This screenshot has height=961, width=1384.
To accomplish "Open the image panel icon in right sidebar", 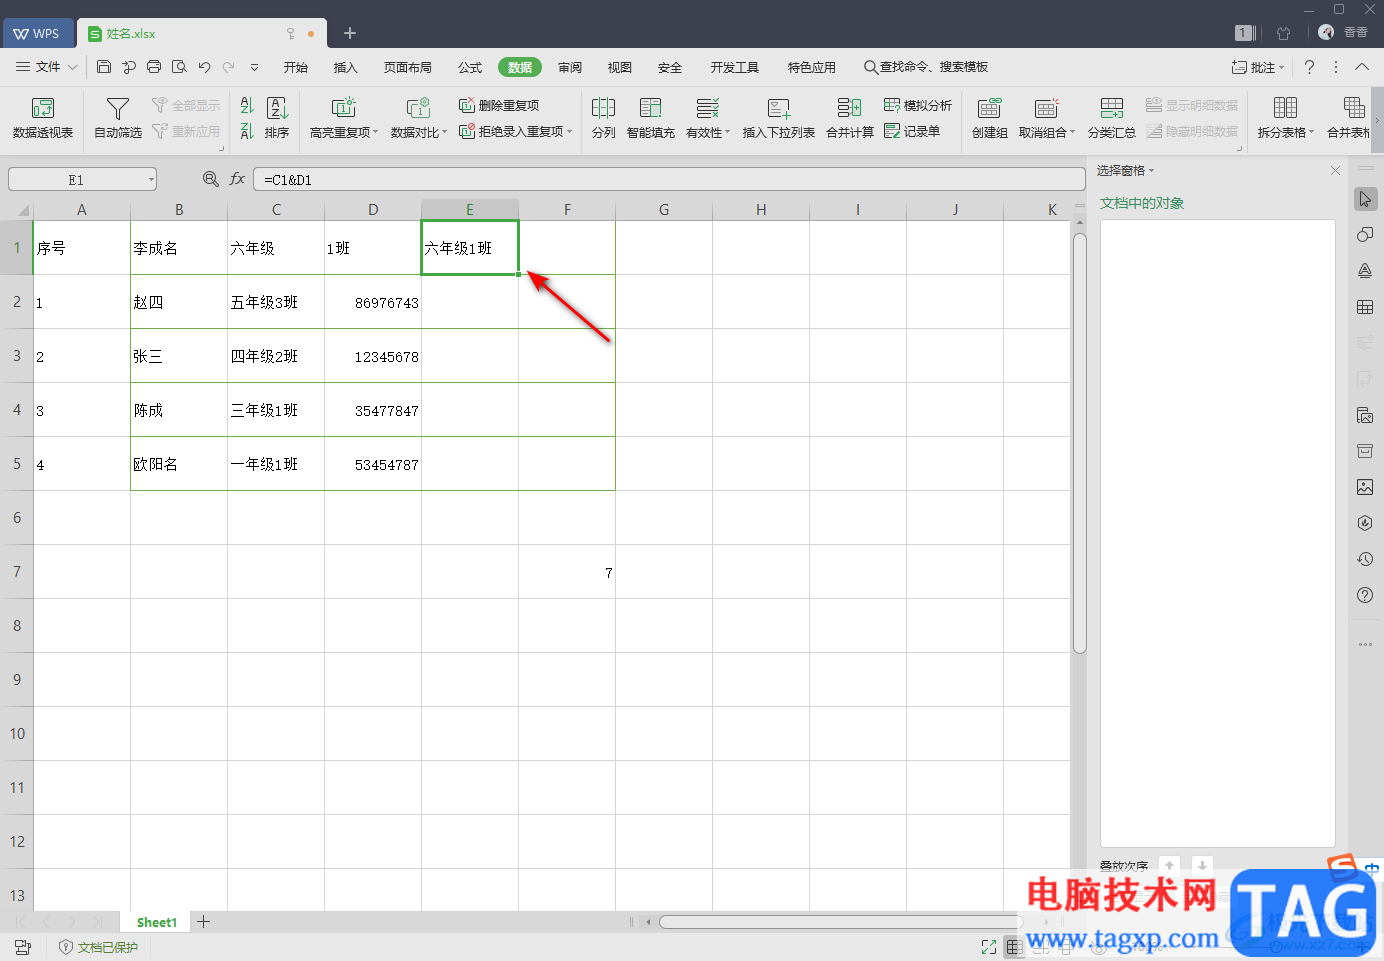I will click(1365, 487).
